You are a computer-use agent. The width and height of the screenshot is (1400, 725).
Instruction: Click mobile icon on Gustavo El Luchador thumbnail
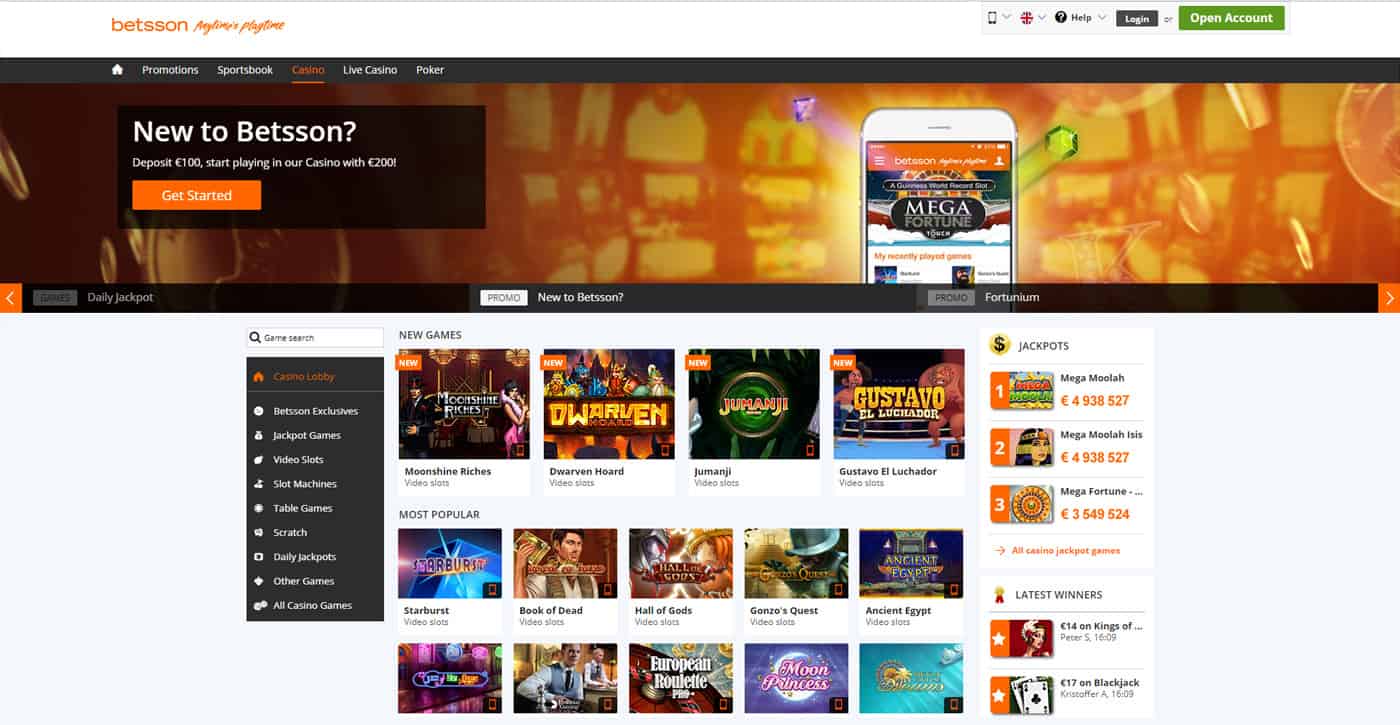[x=954, y=450]
